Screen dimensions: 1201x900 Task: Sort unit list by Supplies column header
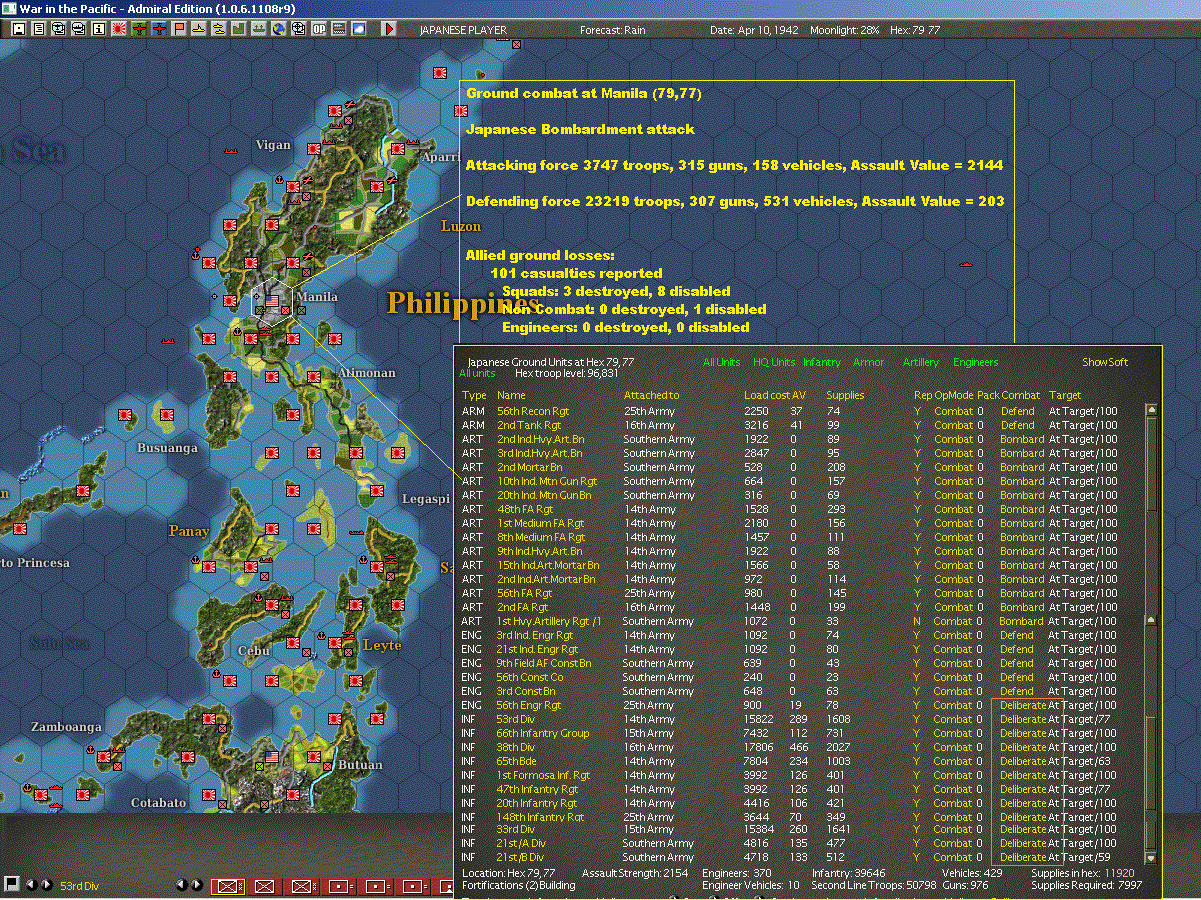click(x=846, y=395)
